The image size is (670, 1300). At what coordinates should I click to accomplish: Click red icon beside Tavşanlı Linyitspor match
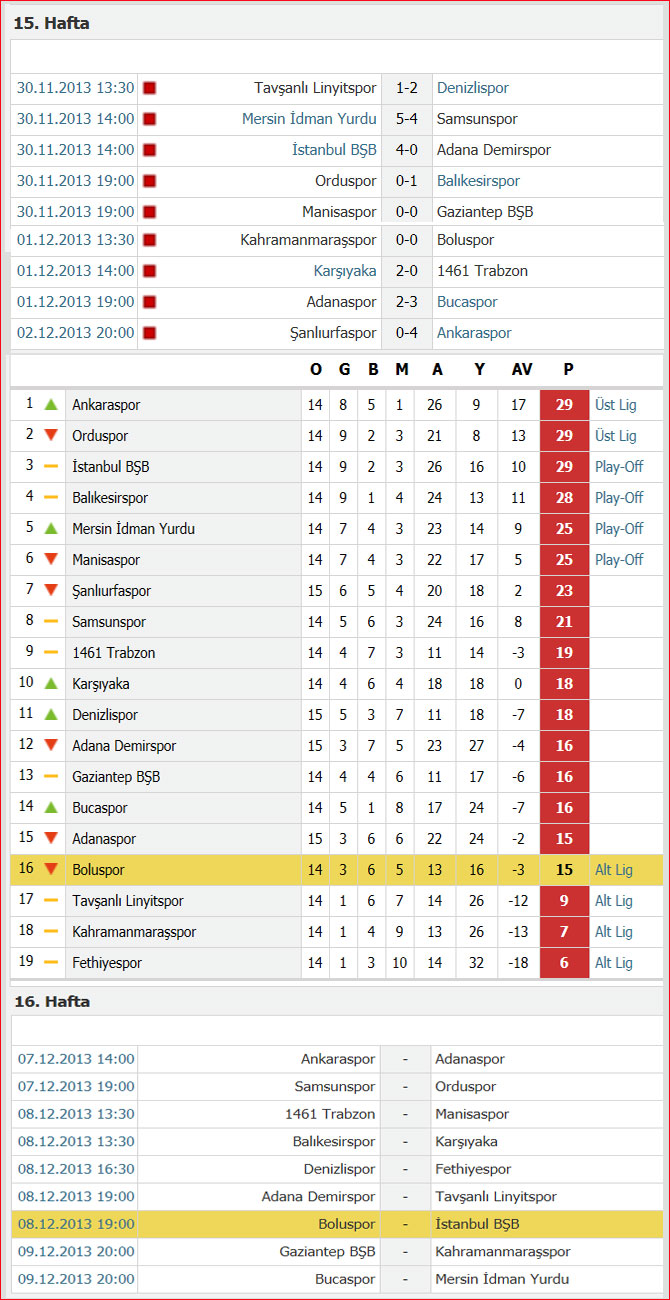[150, 88]
